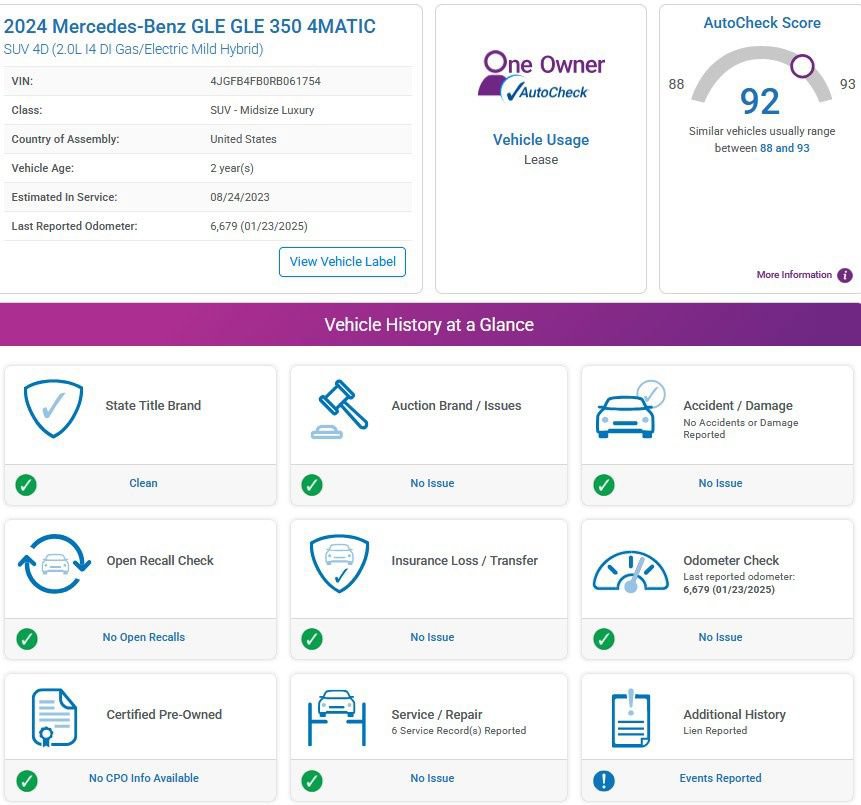Click the Service / Repair card title
Image resolution: width=861 pixels, height=805 pixels.
pyautogui.click(x=437, y=714)
